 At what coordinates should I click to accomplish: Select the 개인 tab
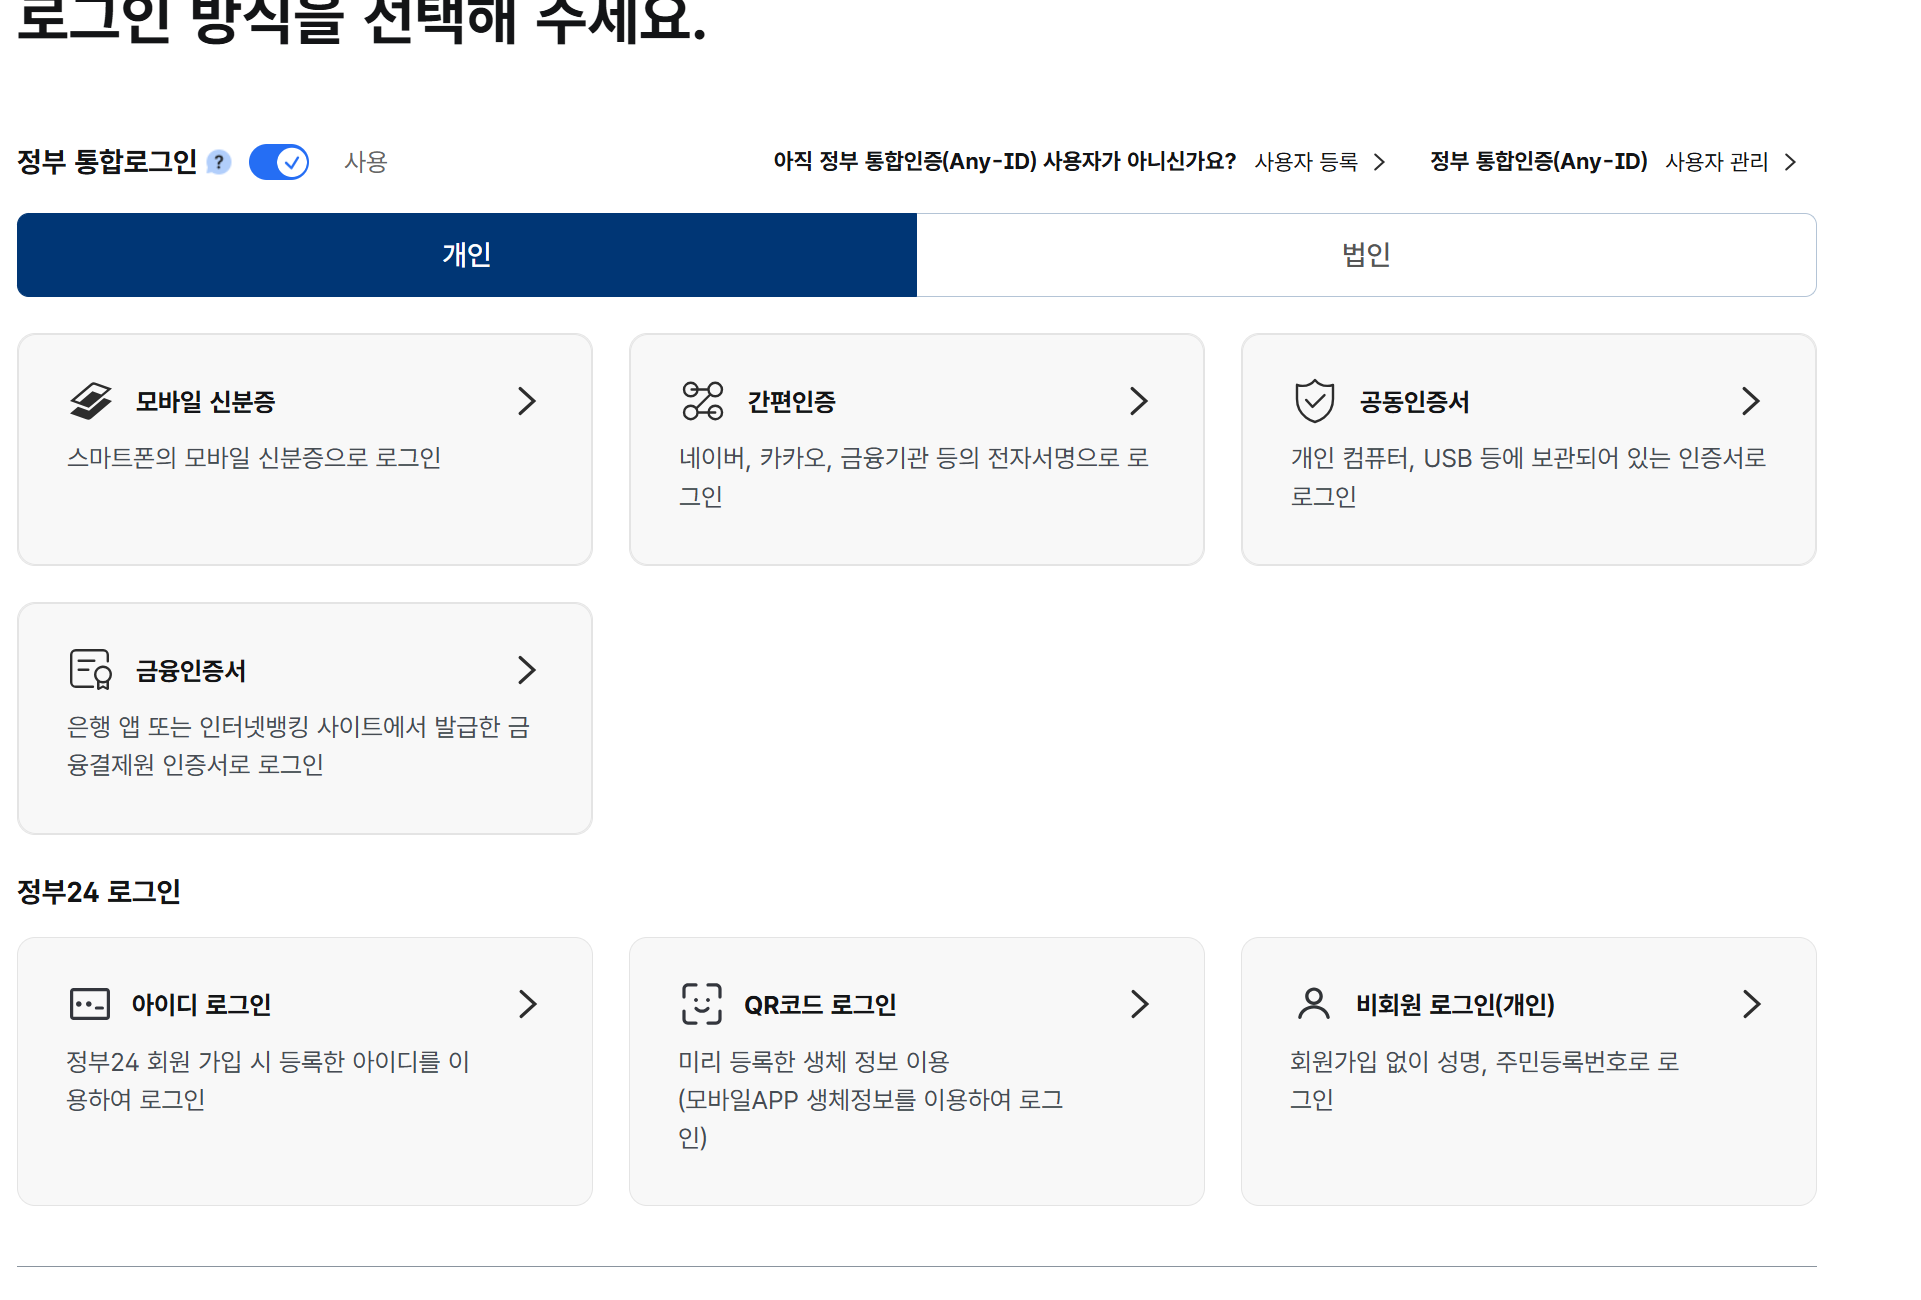tap(466, 254)
